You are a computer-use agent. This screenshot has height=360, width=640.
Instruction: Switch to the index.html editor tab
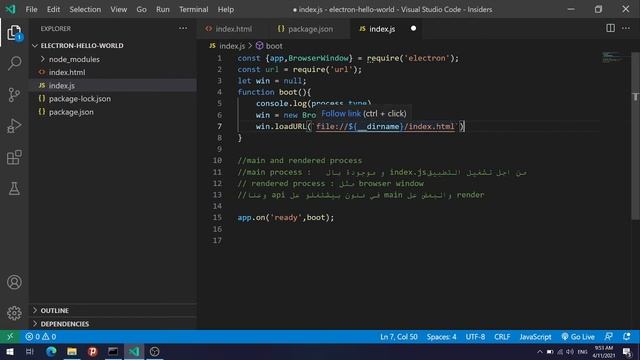coord(233,29)
